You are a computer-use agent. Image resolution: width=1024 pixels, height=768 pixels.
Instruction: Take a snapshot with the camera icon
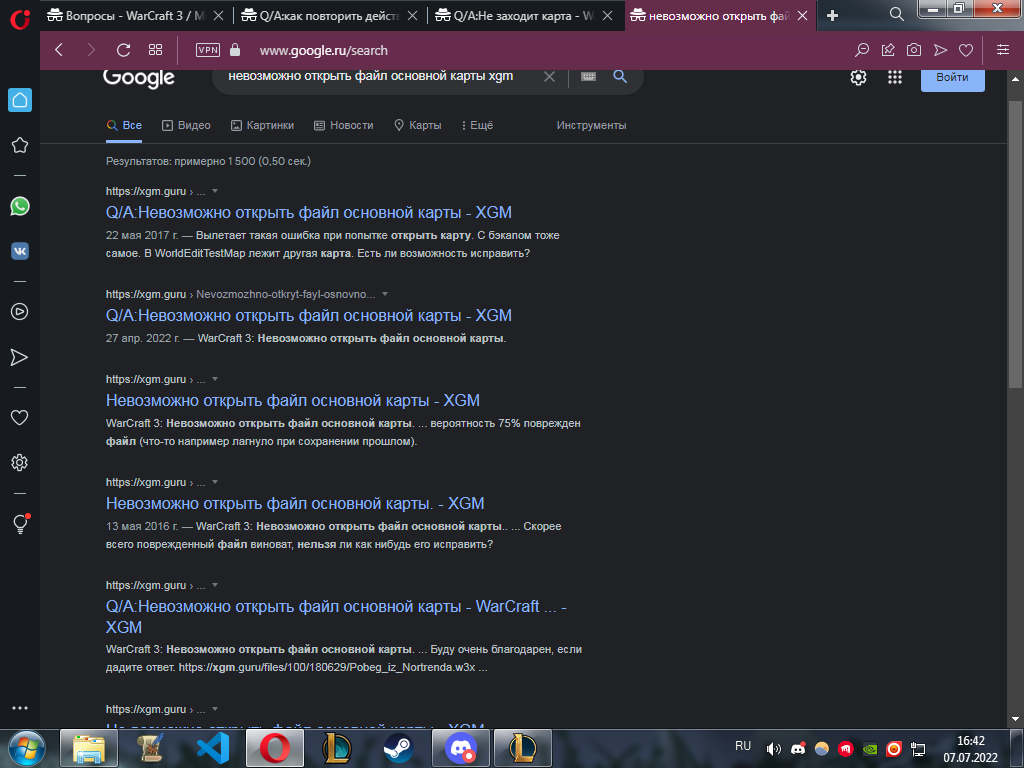(x=914, y=50)
